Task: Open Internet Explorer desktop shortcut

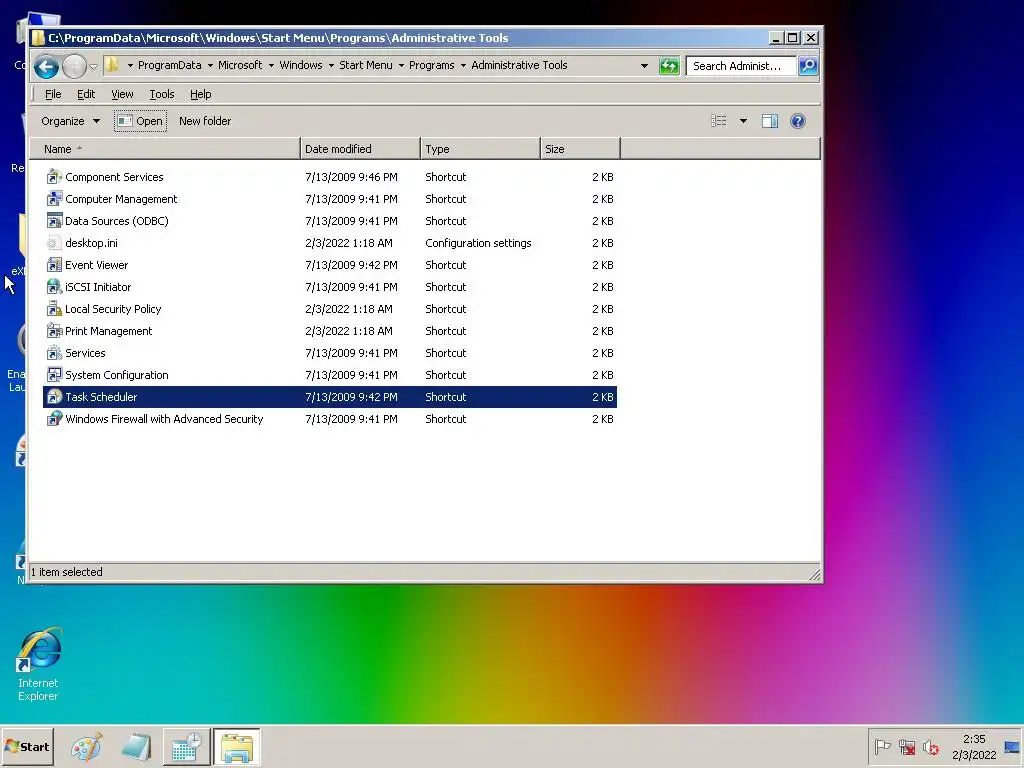Action: tap(39, 664)
